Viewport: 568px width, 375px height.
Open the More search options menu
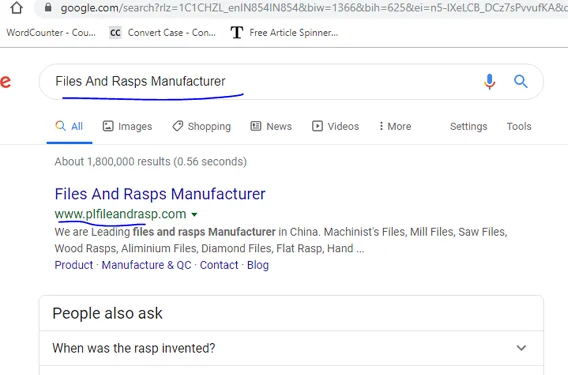(395, 126)
